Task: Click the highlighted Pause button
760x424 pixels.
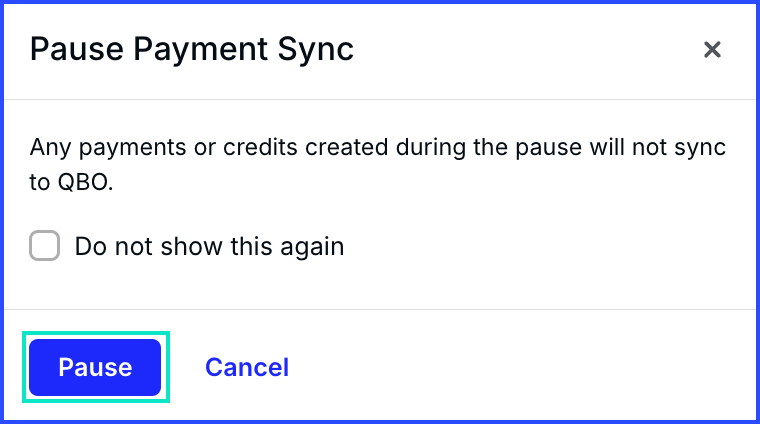Action: [95, 367]
